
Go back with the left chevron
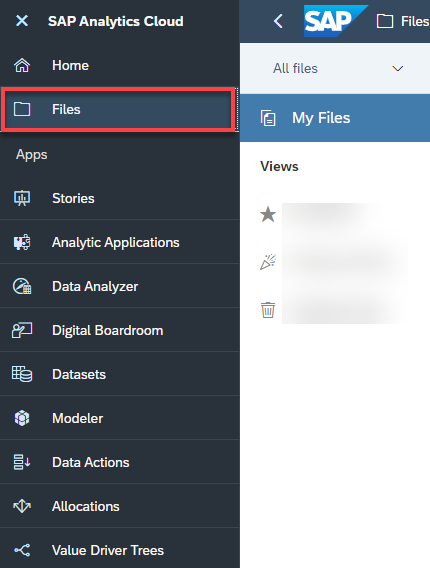pos(278,21)
